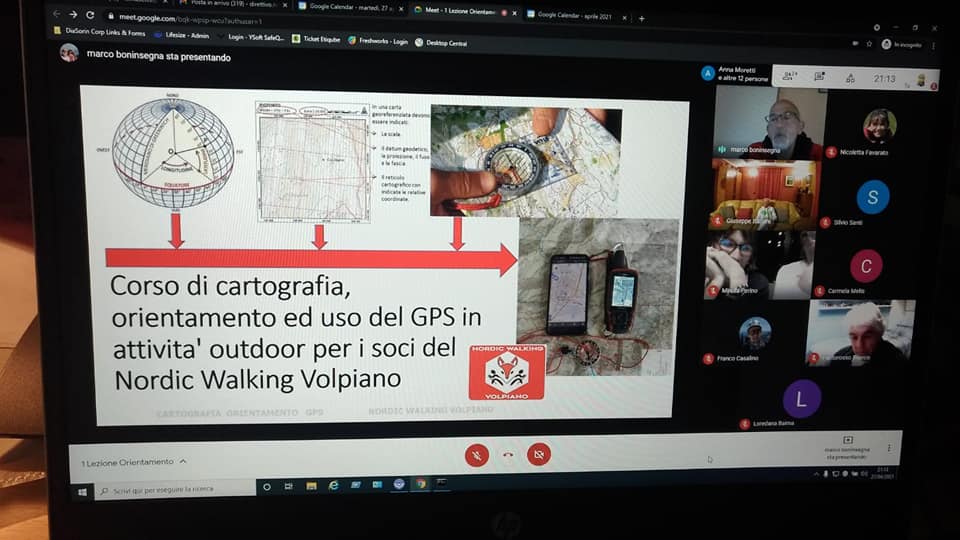Viewport: 960px width, 540px height.
Task: Click the Windows Start button
Action: pos(82,492)
